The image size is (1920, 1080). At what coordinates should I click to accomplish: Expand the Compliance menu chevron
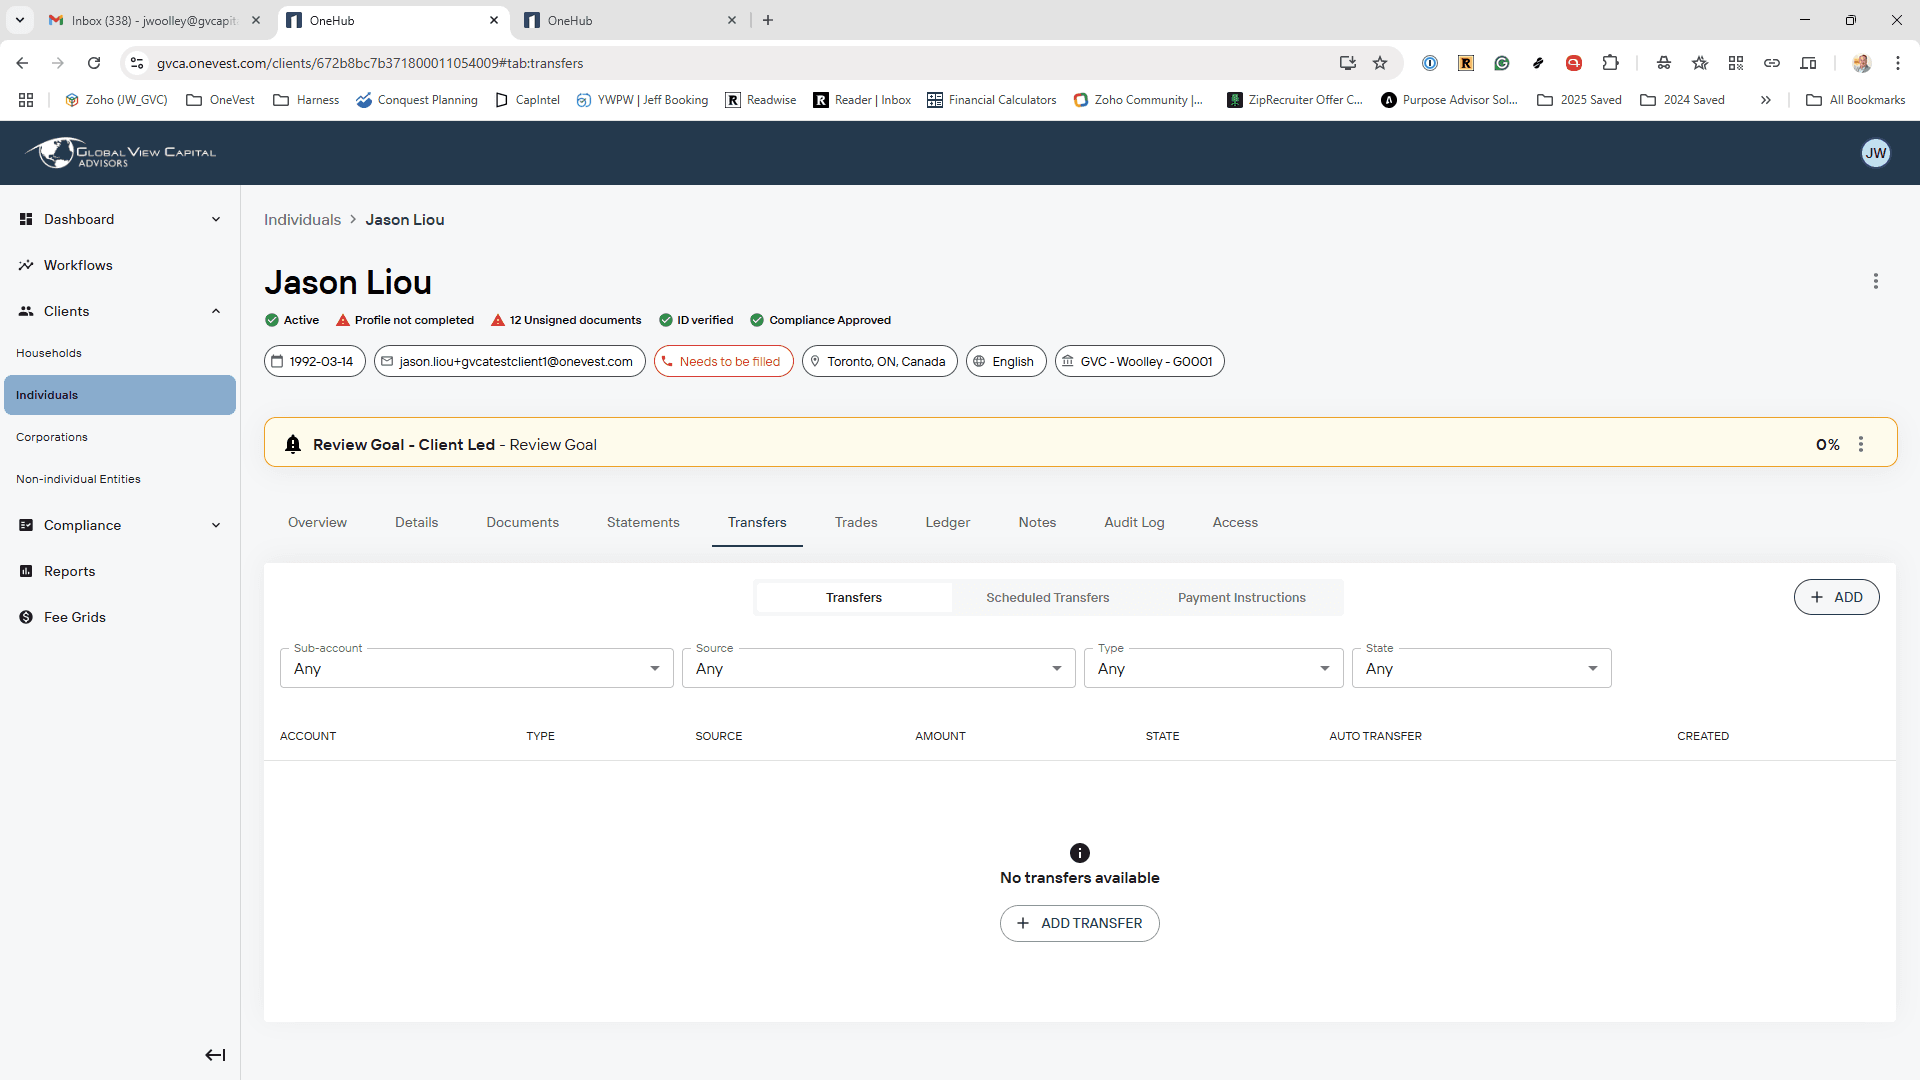(x=216, y=525)
